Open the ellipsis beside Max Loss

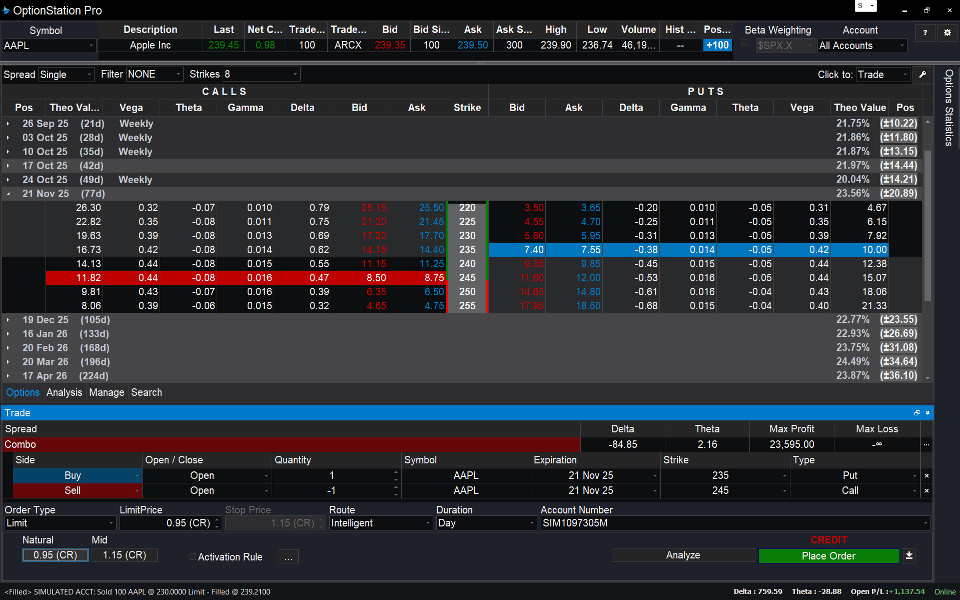coord(926,444)
